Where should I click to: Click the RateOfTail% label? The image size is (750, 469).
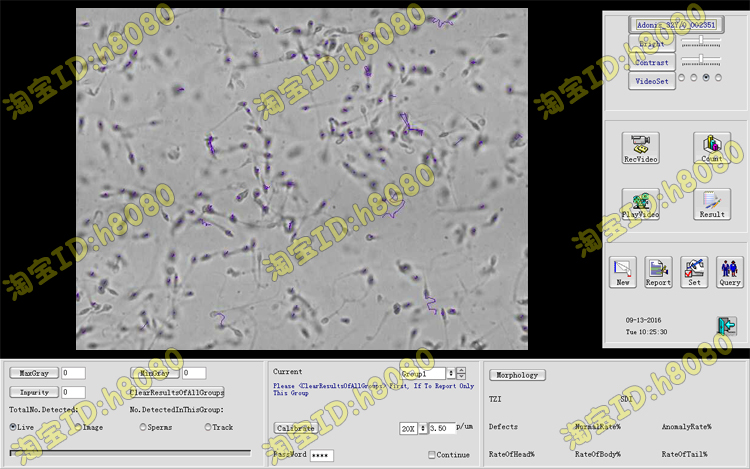[684, 454]
